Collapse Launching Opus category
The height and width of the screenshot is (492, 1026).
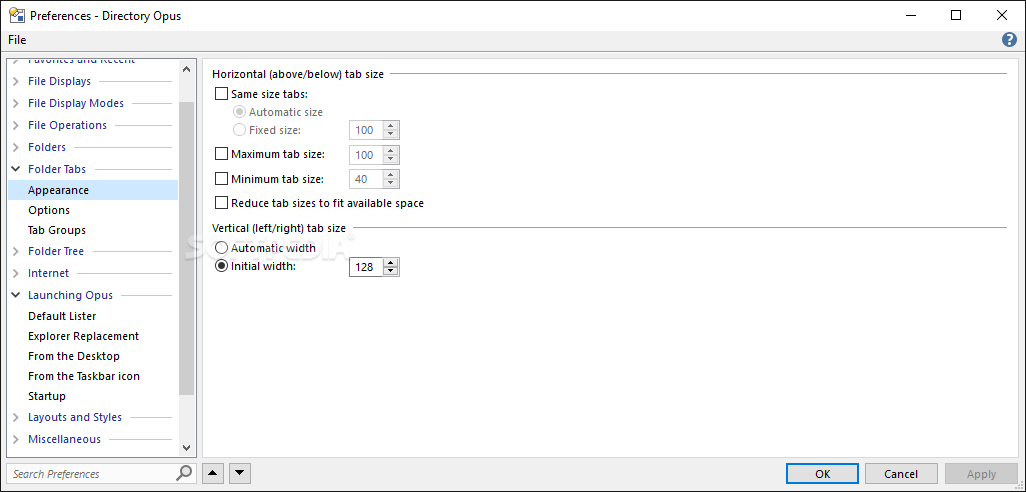point(16,295)
